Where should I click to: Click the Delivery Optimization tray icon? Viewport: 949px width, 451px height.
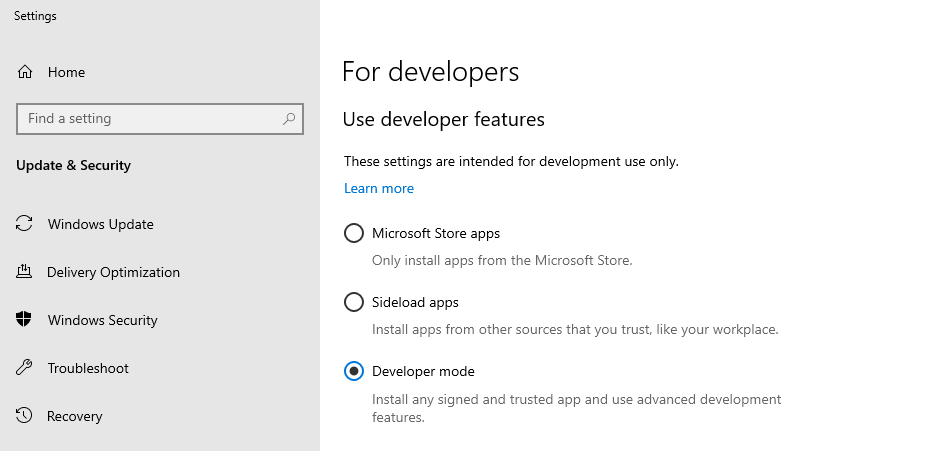[x=24, y=271]
